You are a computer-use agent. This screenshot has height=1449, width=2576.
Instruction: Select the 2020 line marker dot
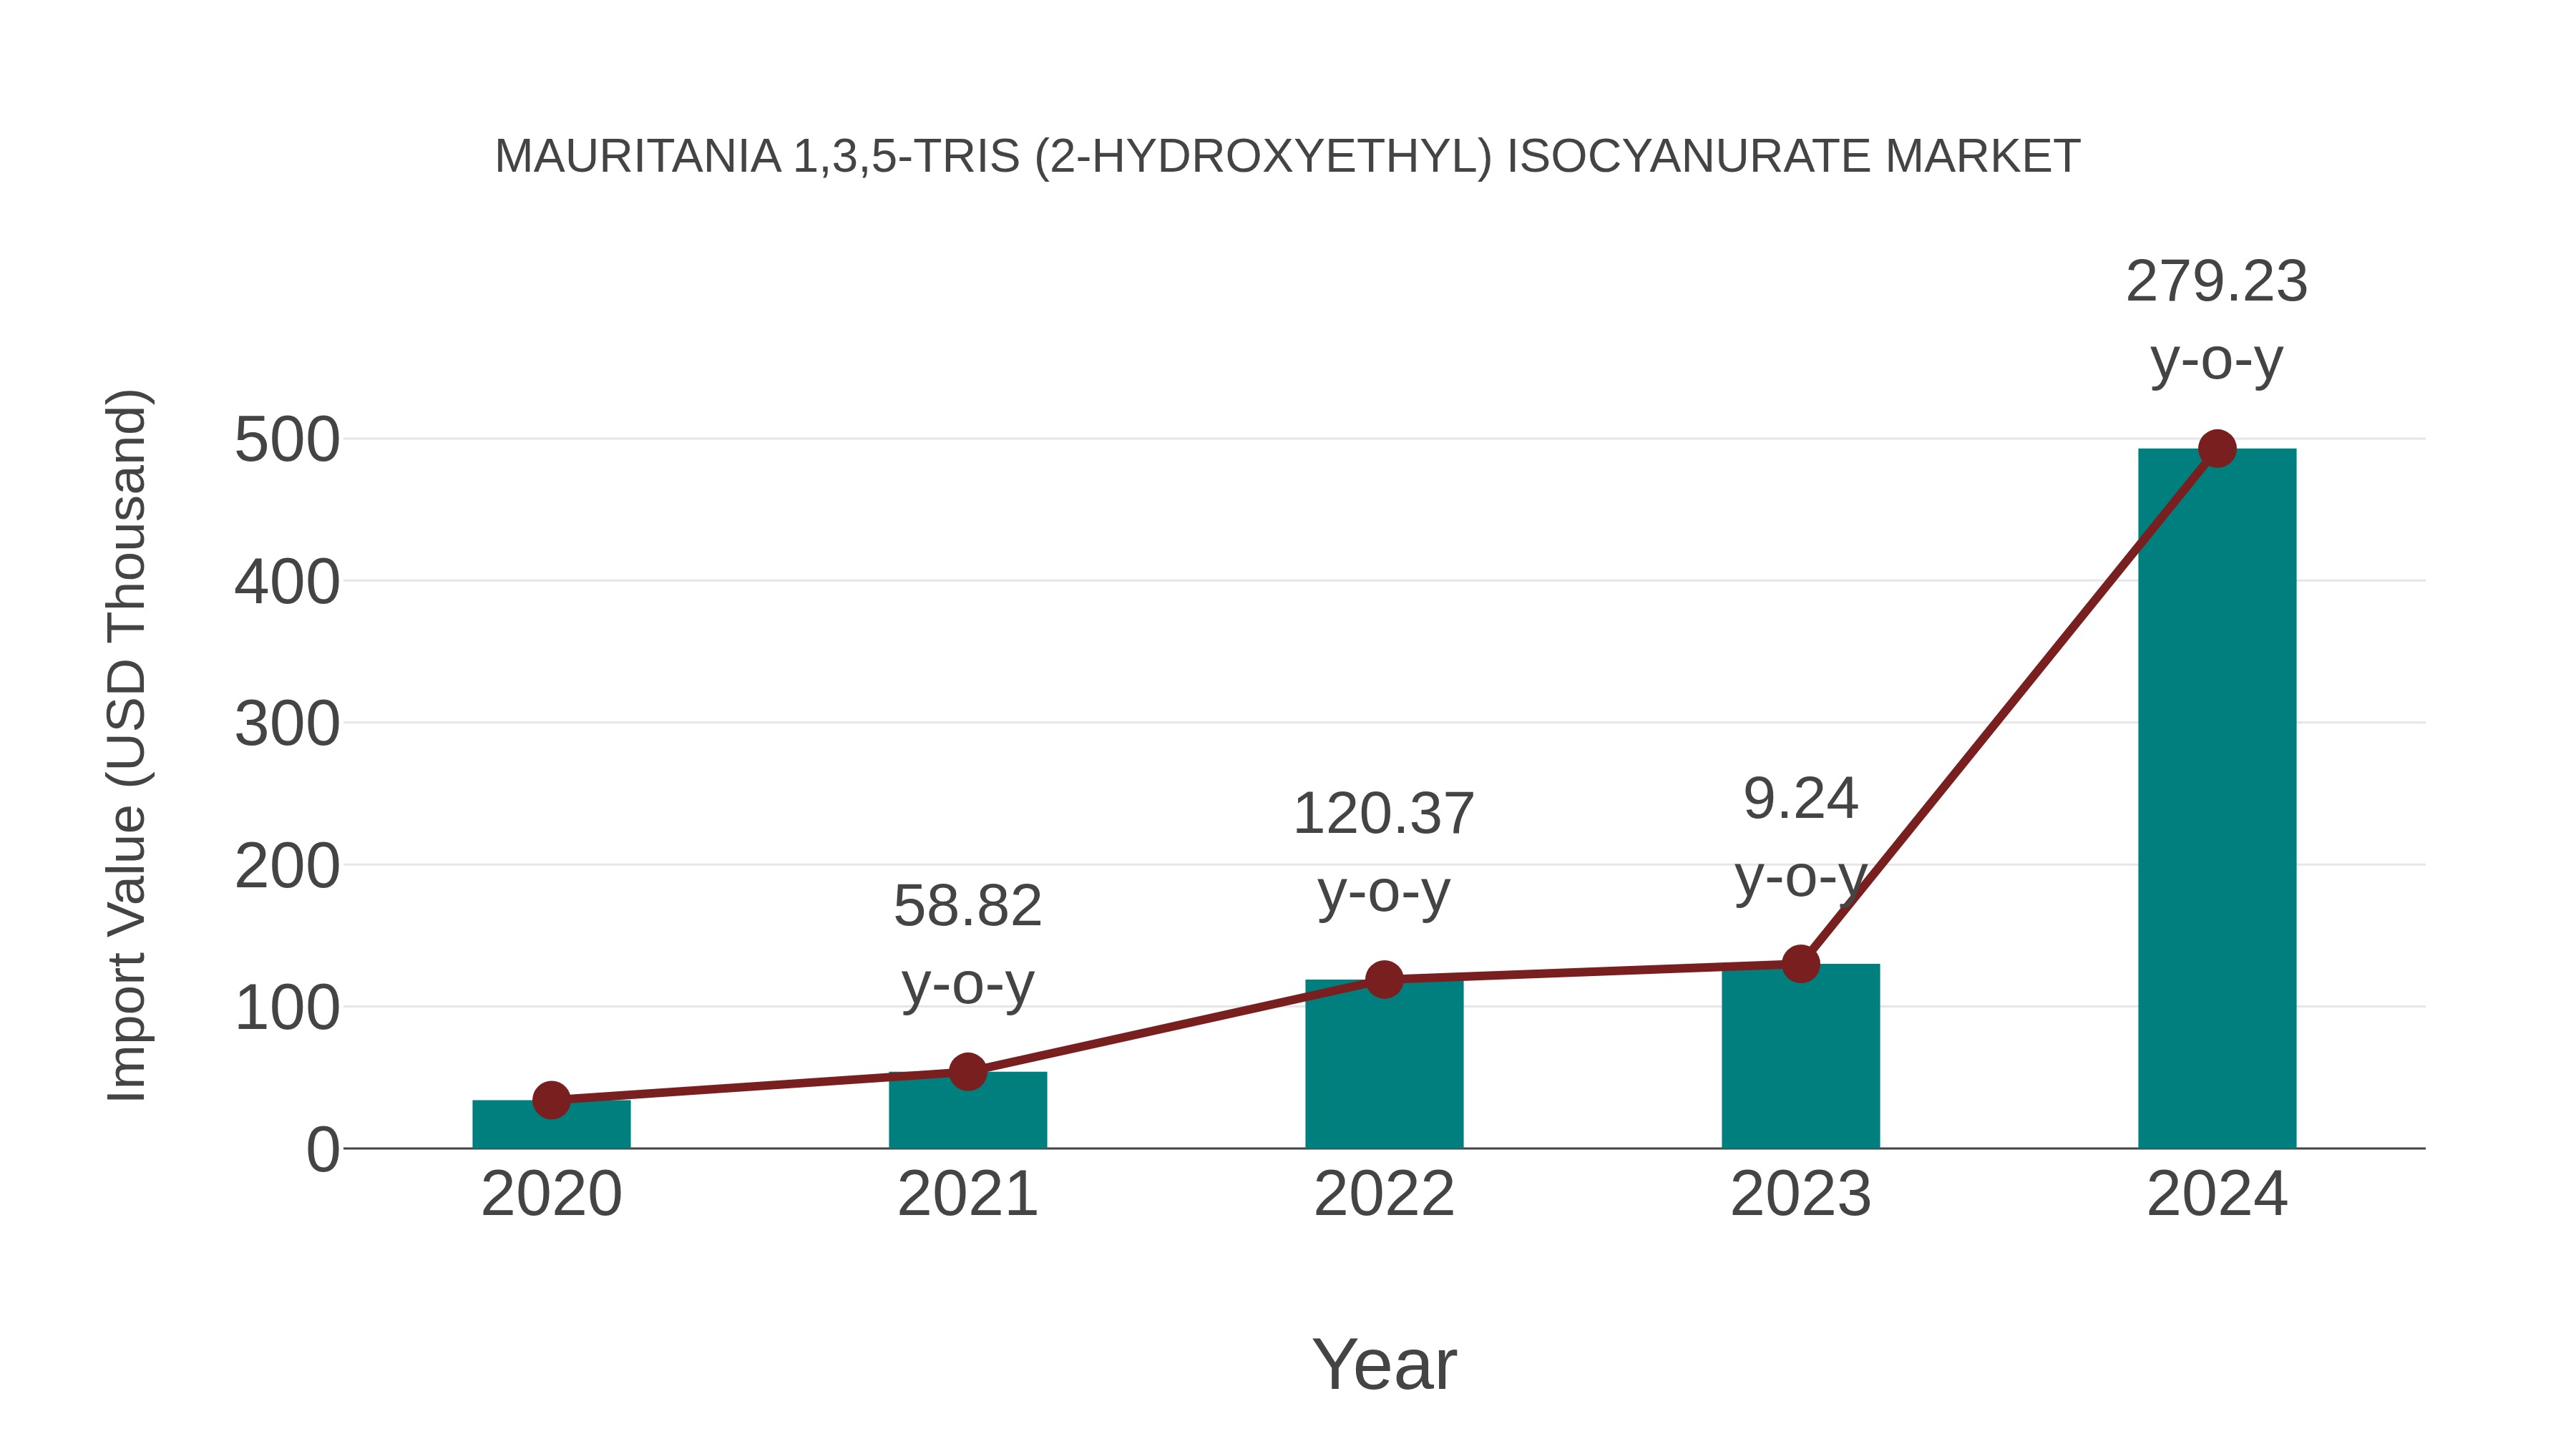coord(551,1100)
